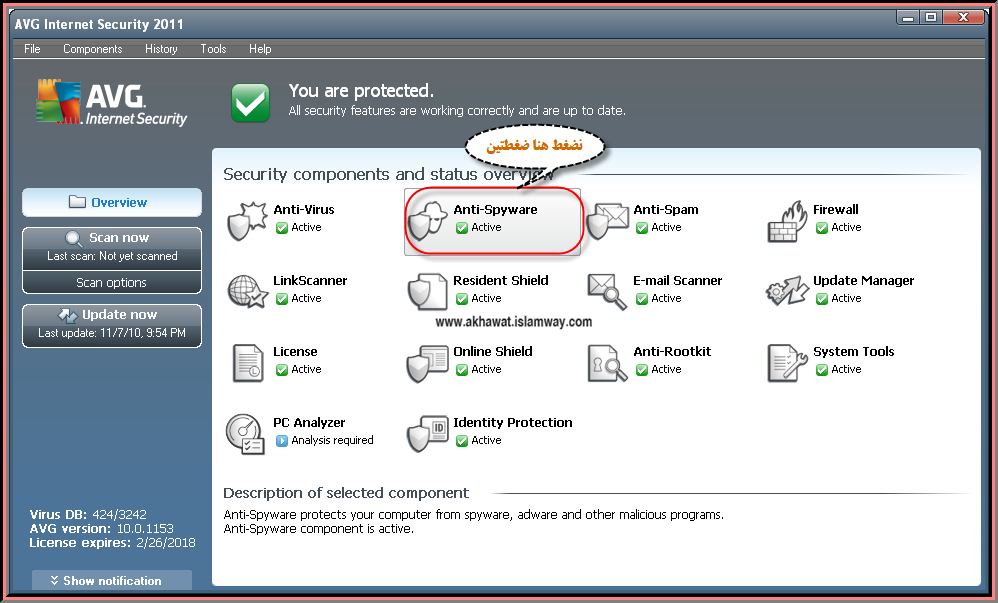Image resolution: width=998 pixels, height=603 pixels.
Task: Open the Update Manager gear icon
Action: (787, 292)
